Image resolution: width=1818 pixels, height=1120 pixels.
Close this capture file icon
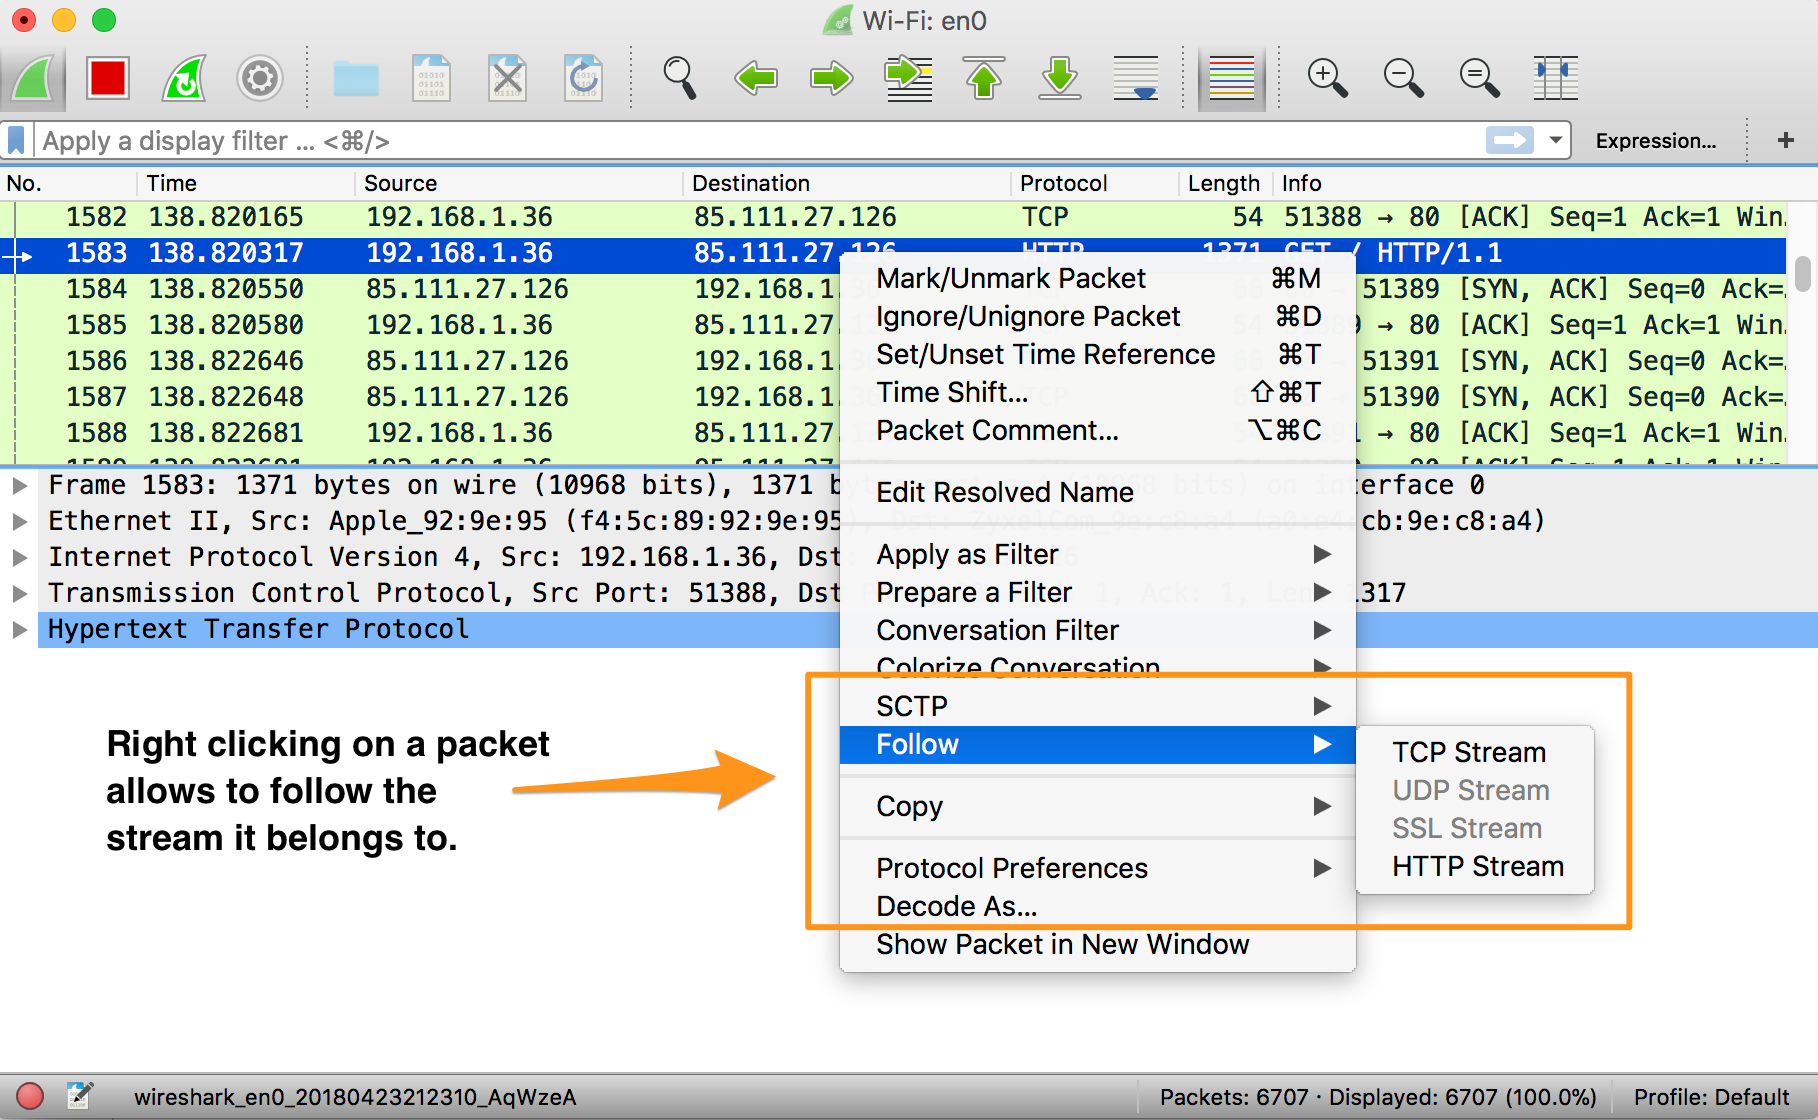(508, 78)
